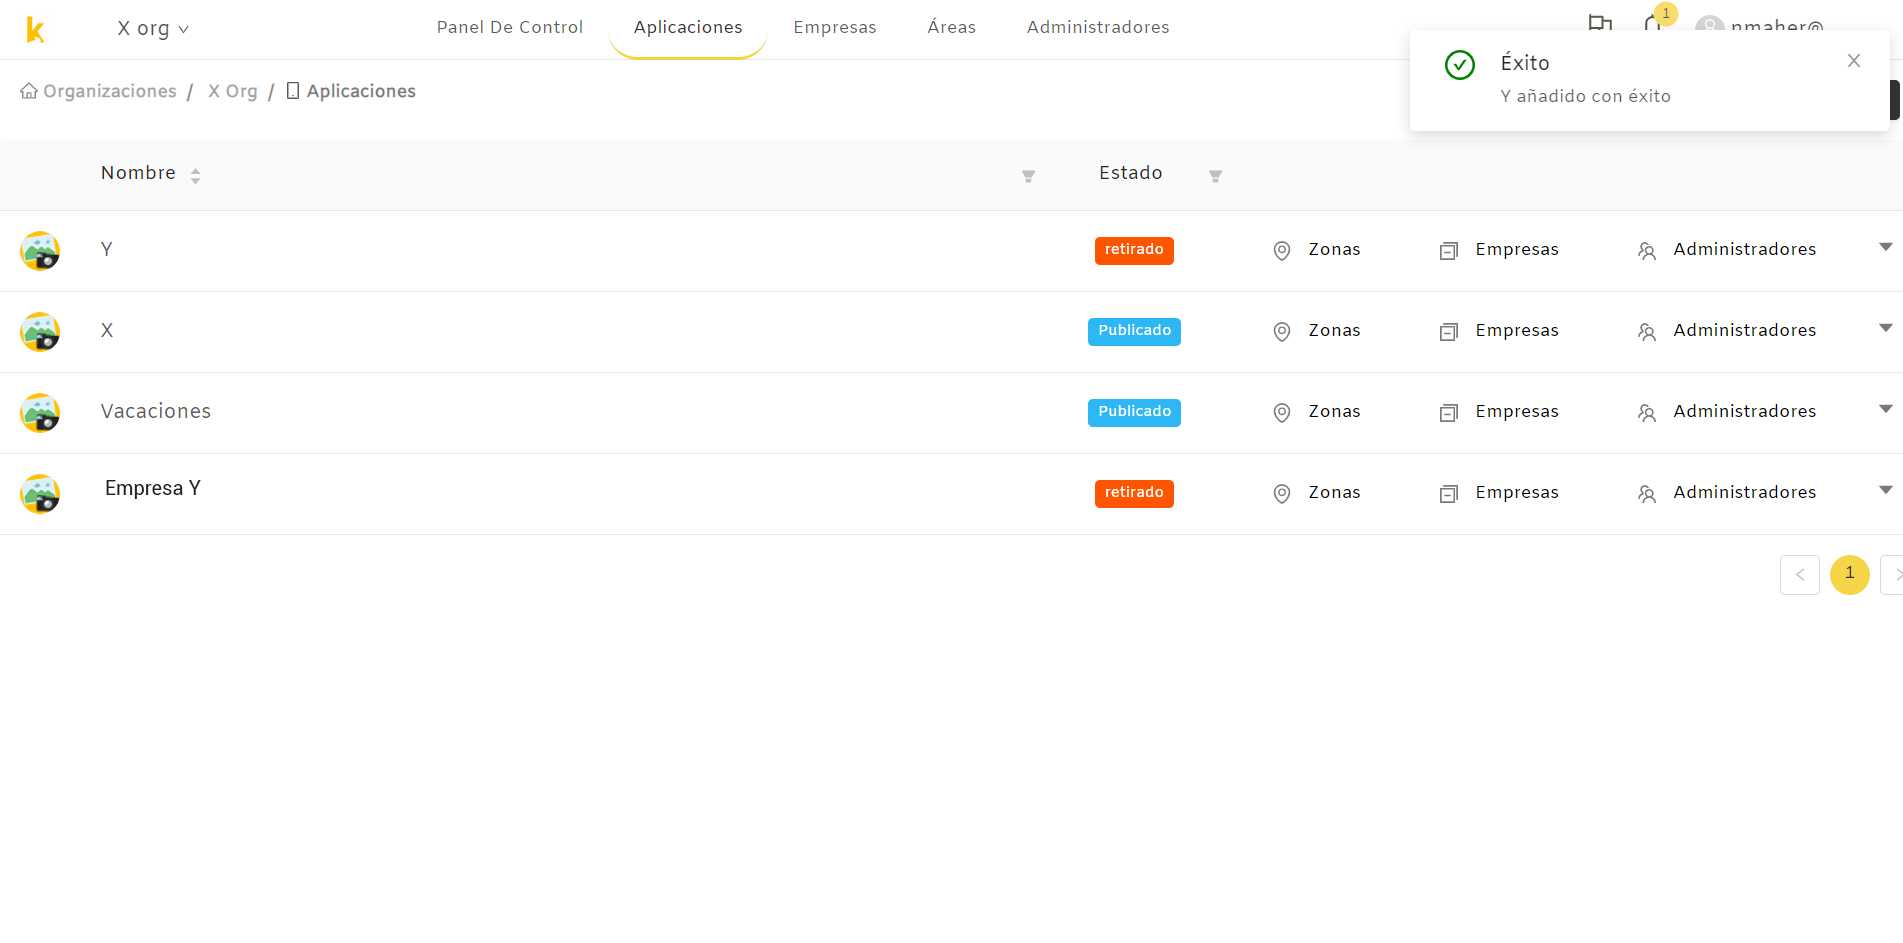Open Administradores for application X
The image size is (1903, 943).
tap(1745, 330)
